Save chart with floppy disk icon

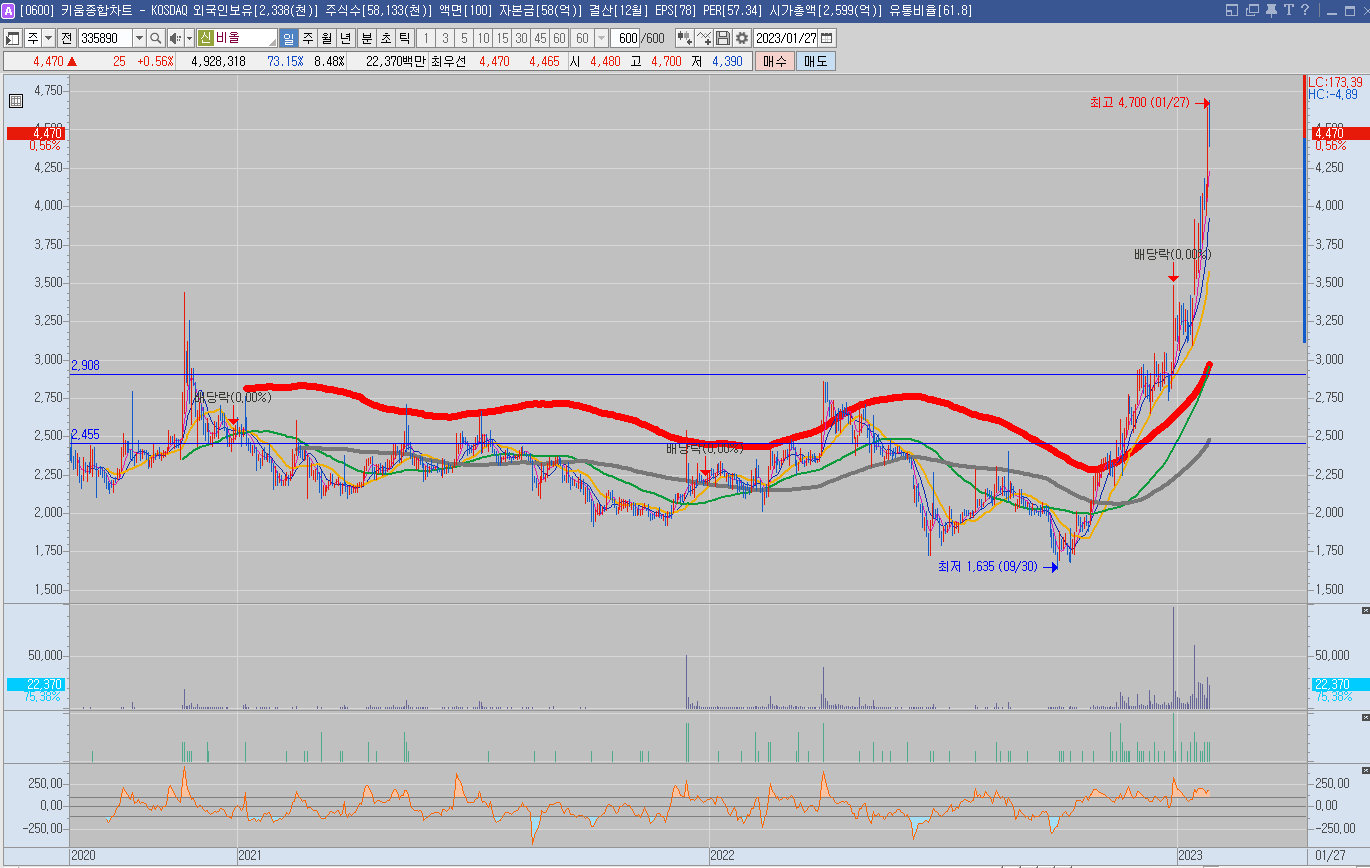(x=723, y=38)
